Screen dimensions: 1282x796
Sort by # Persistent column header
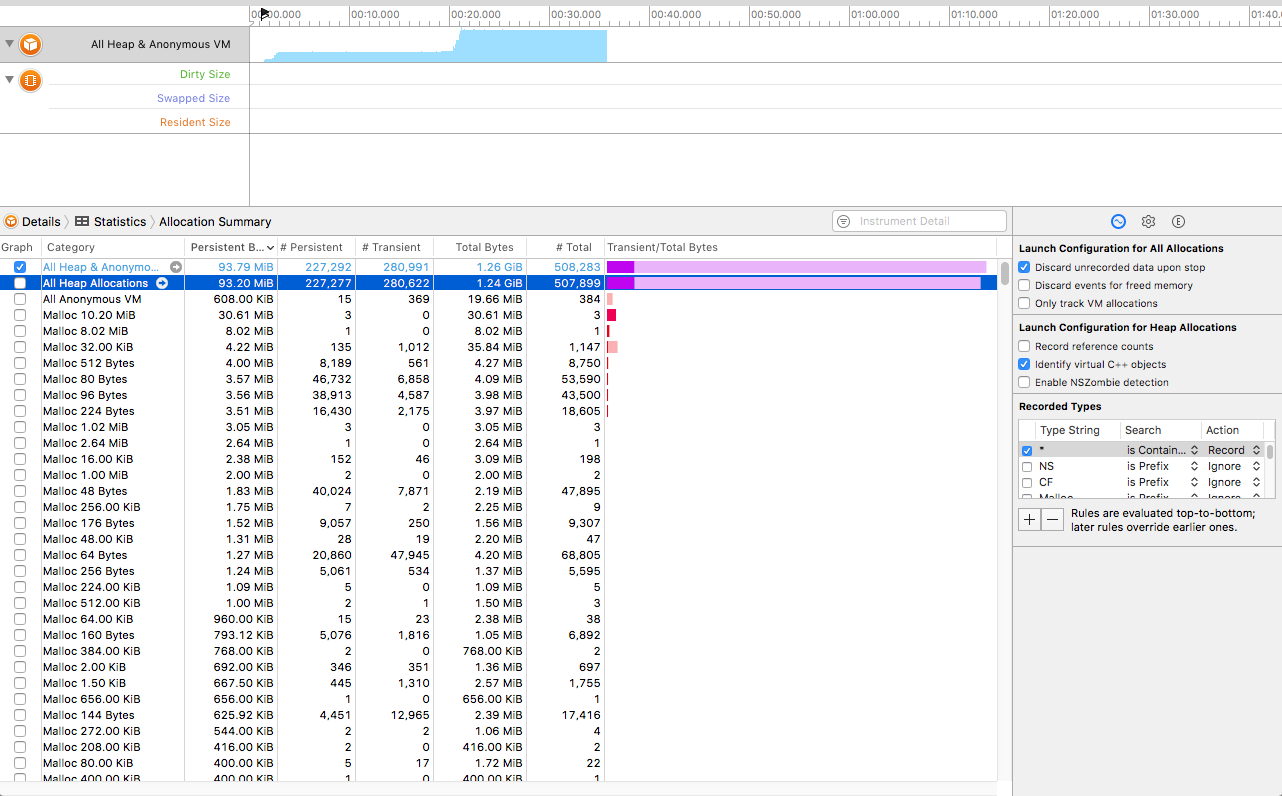coord(316,247)
